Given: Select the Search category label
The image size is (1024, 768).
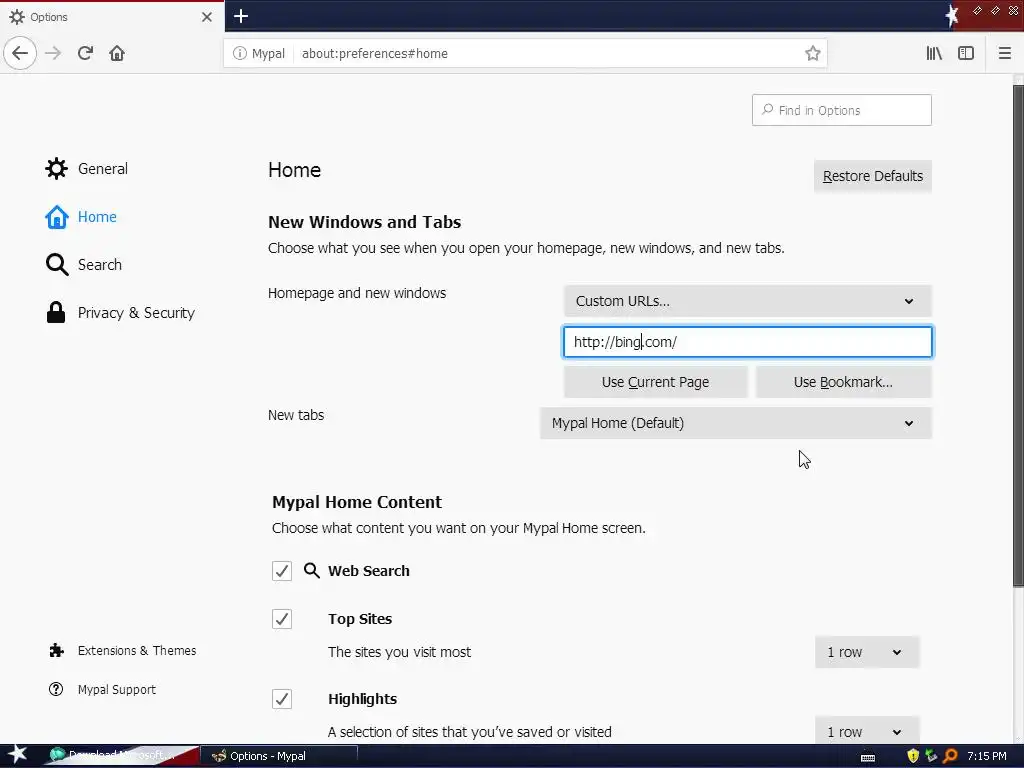Looking at the screenshot, I should [99, 264].
